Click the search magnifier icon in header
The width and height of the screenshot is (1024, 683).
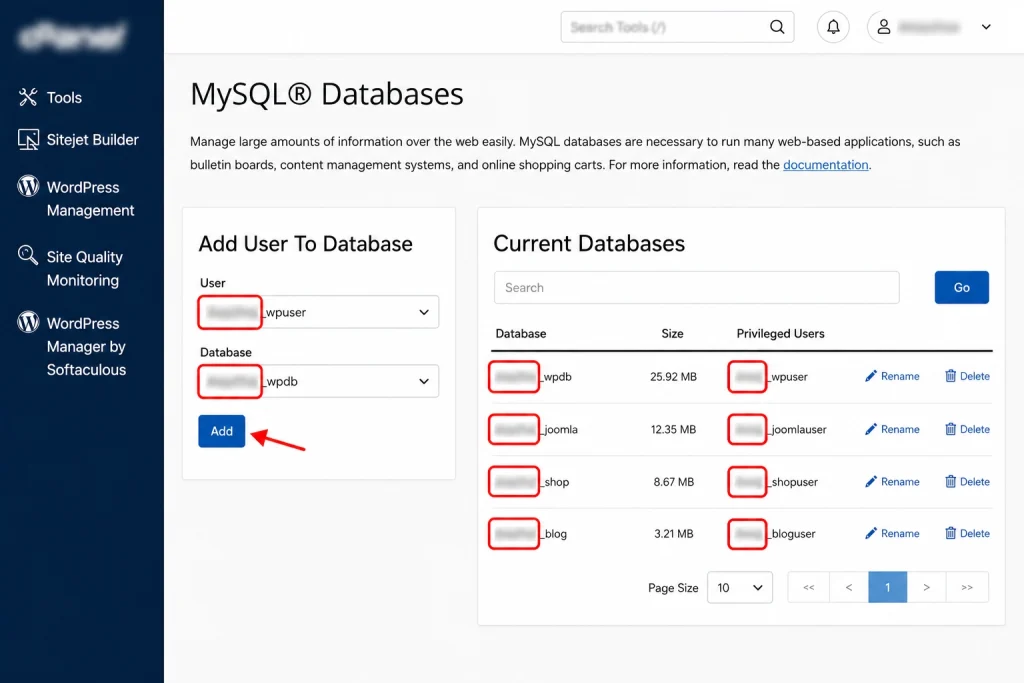click(776, 27)
